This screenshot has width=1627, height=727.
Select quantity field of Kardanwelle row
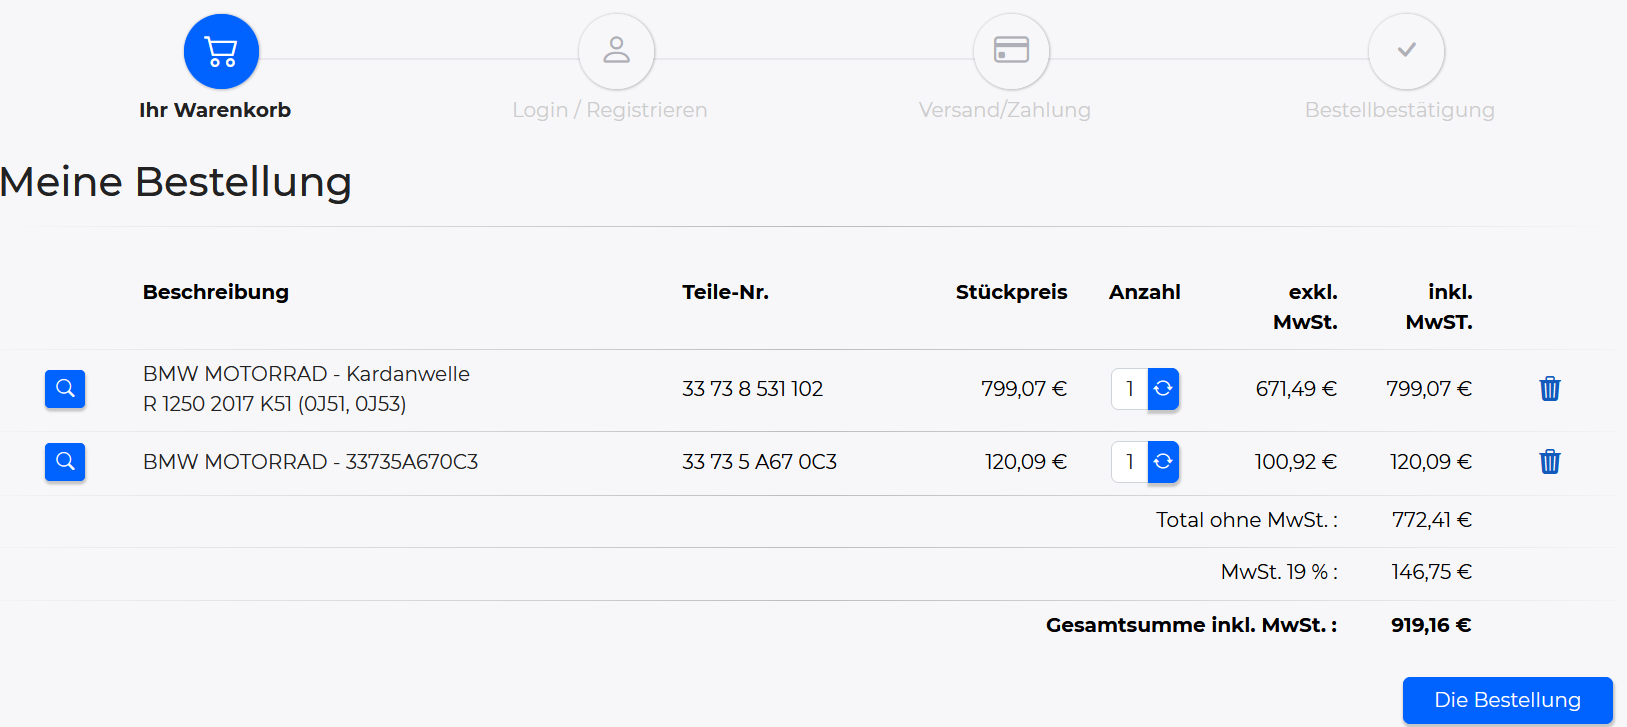(1130, 389)
